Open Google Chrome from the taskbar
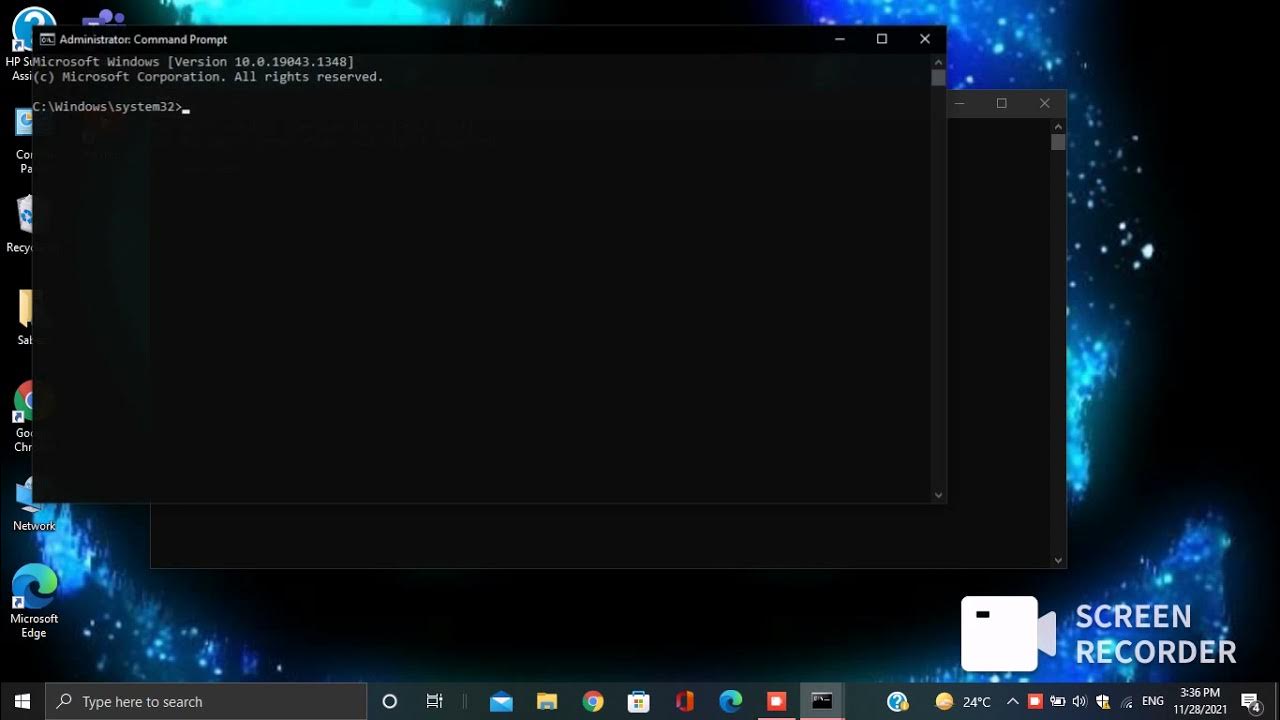This screenshot has width=1280, height=720. (593, 702)
